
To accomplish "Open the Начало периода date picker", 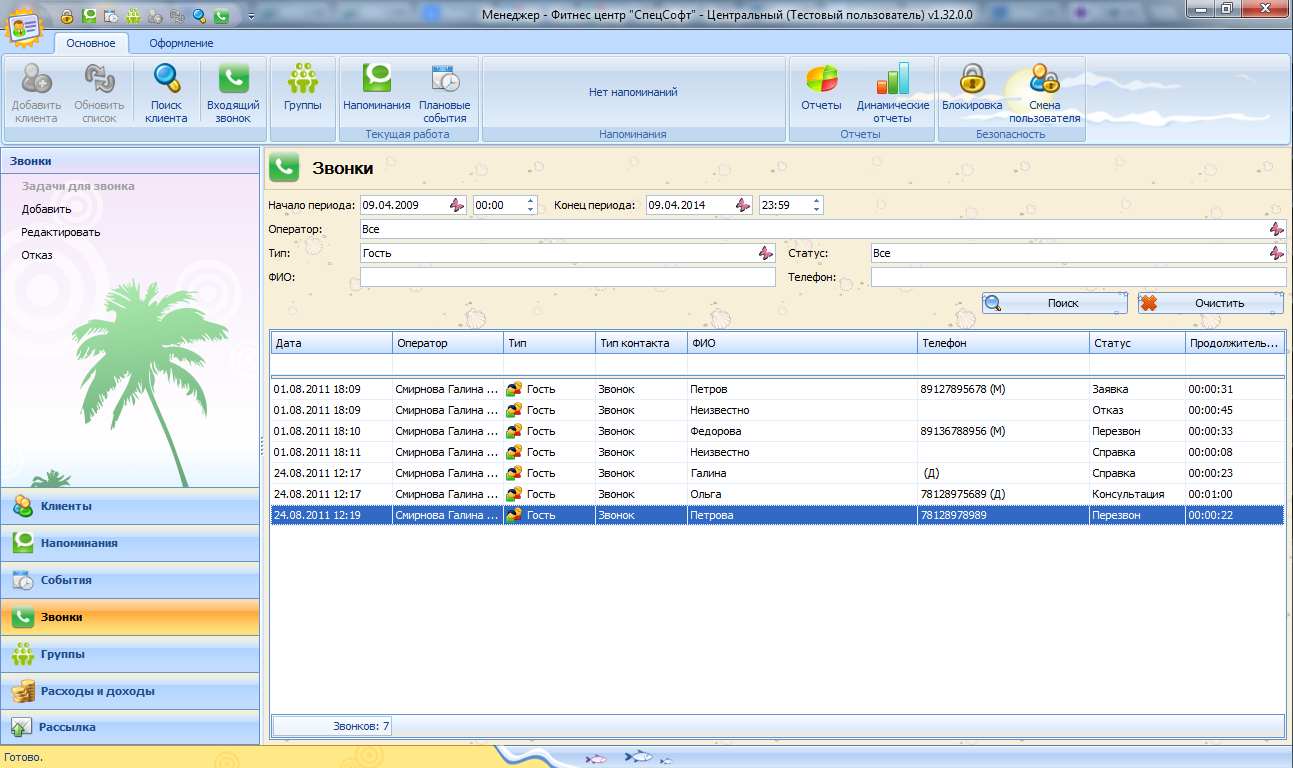I will (x=457, y=205).
